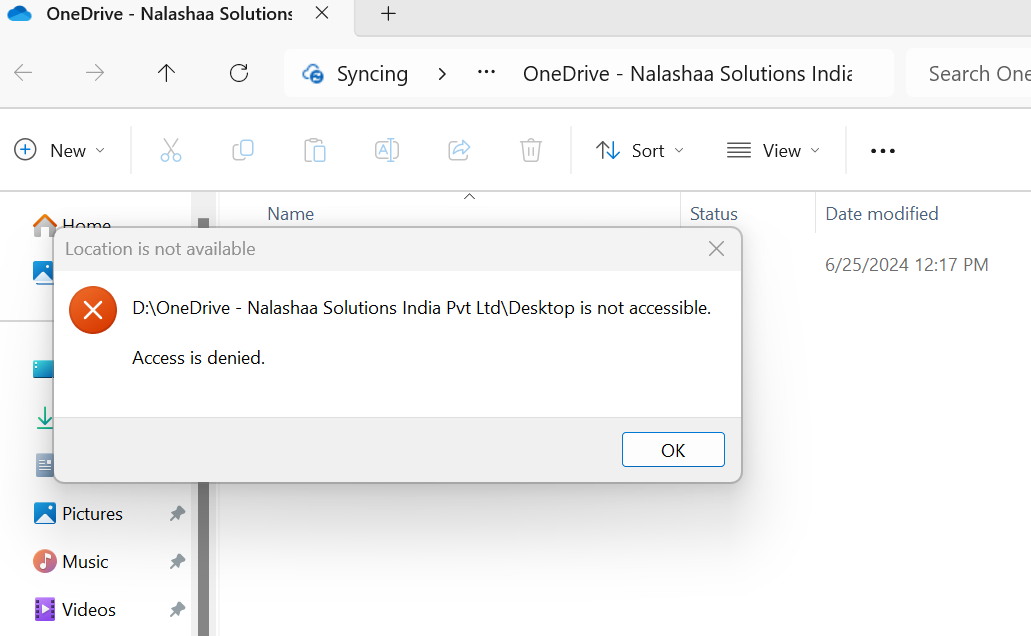This screenshot has height=636, width=1031.
Task: Go up one folder level
Action: click(x=167, y=73)
